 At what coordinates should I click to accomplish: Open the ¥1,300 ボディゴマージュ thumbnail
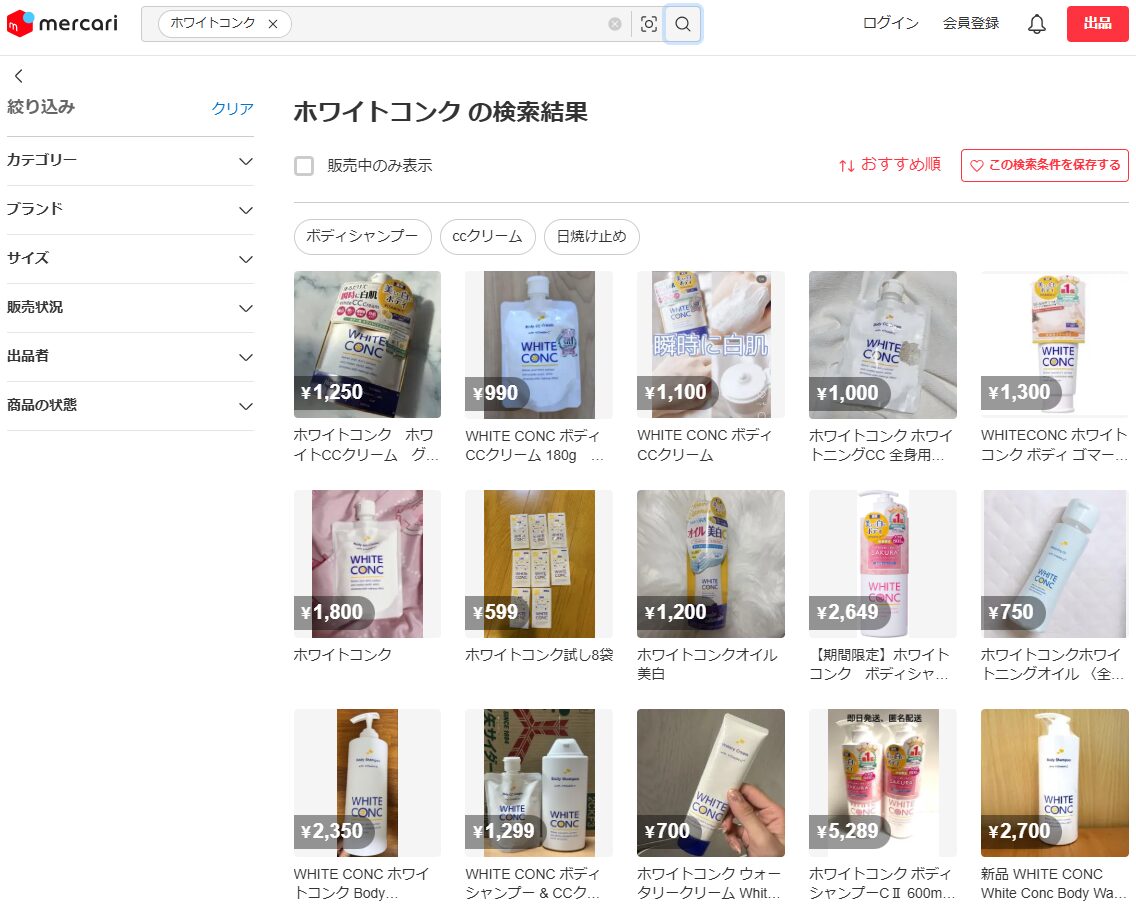pyautogui.click(x=1054, y=344)
